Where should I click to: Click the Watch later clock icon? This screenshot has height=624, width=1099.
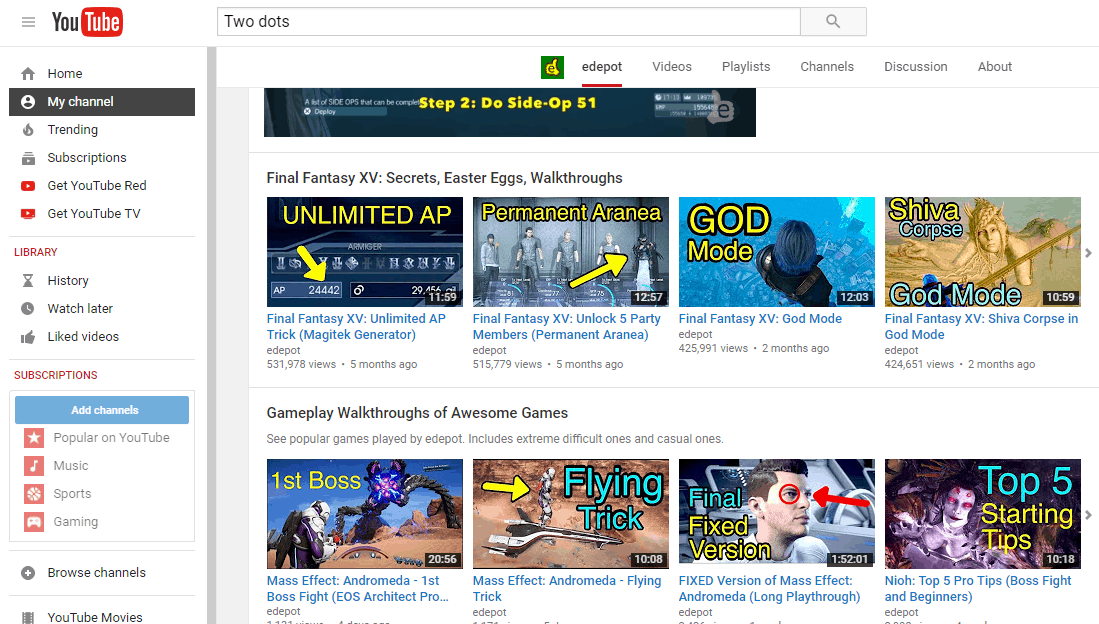pos(28,308)
